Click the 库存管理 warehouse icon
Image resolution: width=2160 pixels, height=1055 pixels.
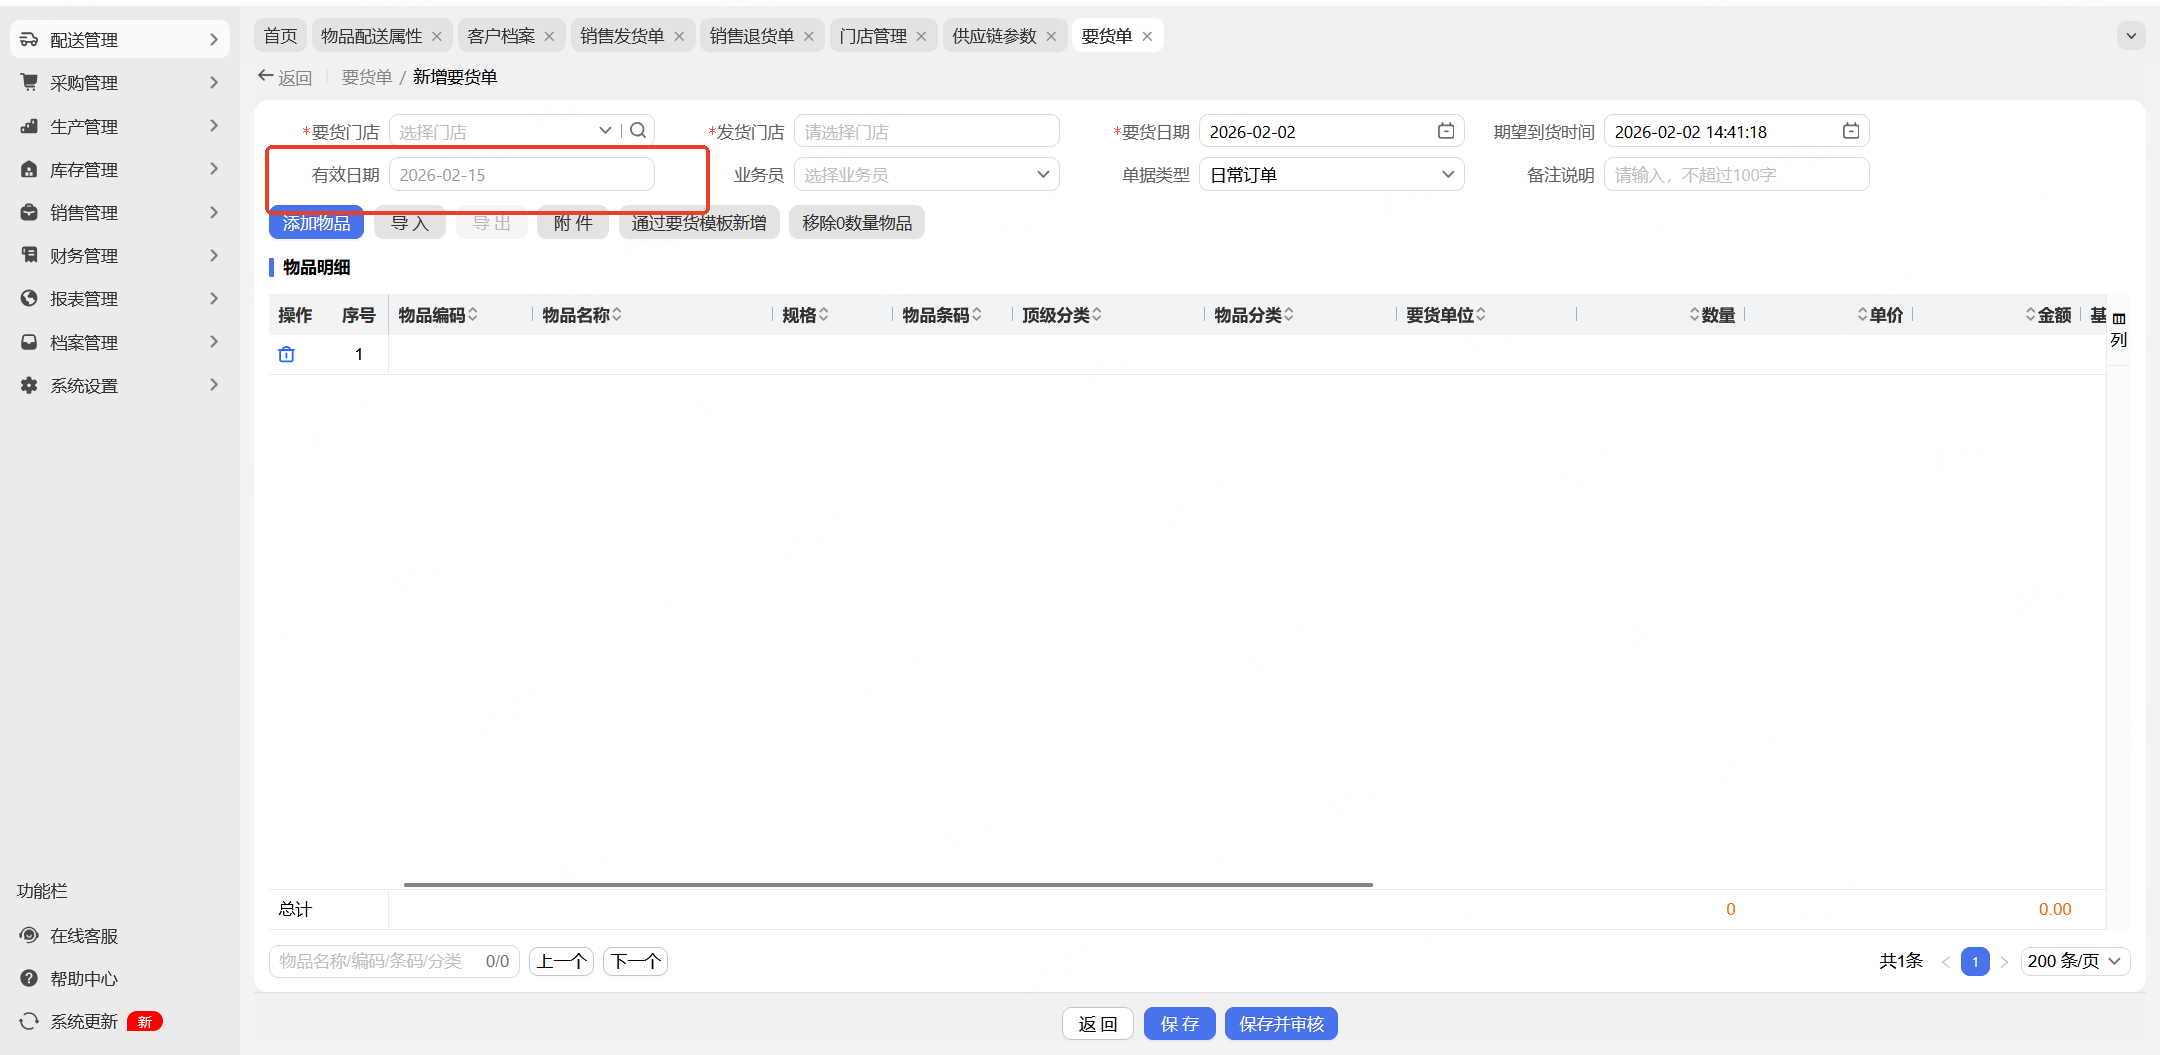[x=29, y=170]
